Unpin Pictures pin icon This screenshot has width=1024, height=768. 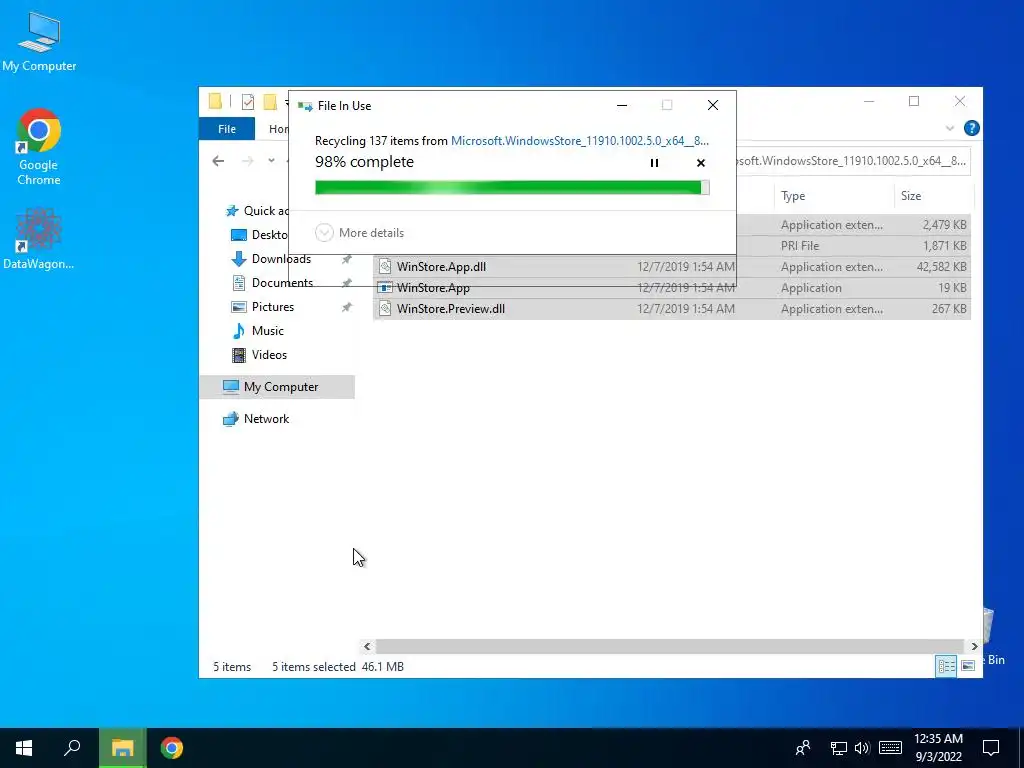[x=346, y=307]
